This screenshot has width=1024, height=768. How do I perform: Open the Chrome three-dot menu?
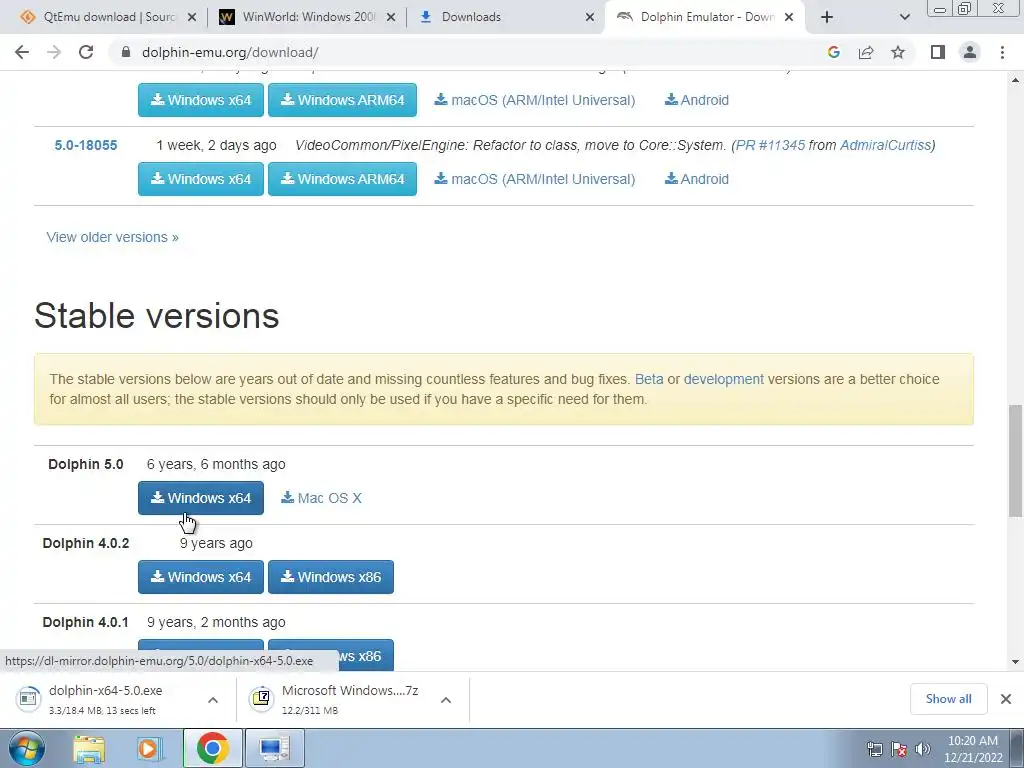[x=1002, y=52]
